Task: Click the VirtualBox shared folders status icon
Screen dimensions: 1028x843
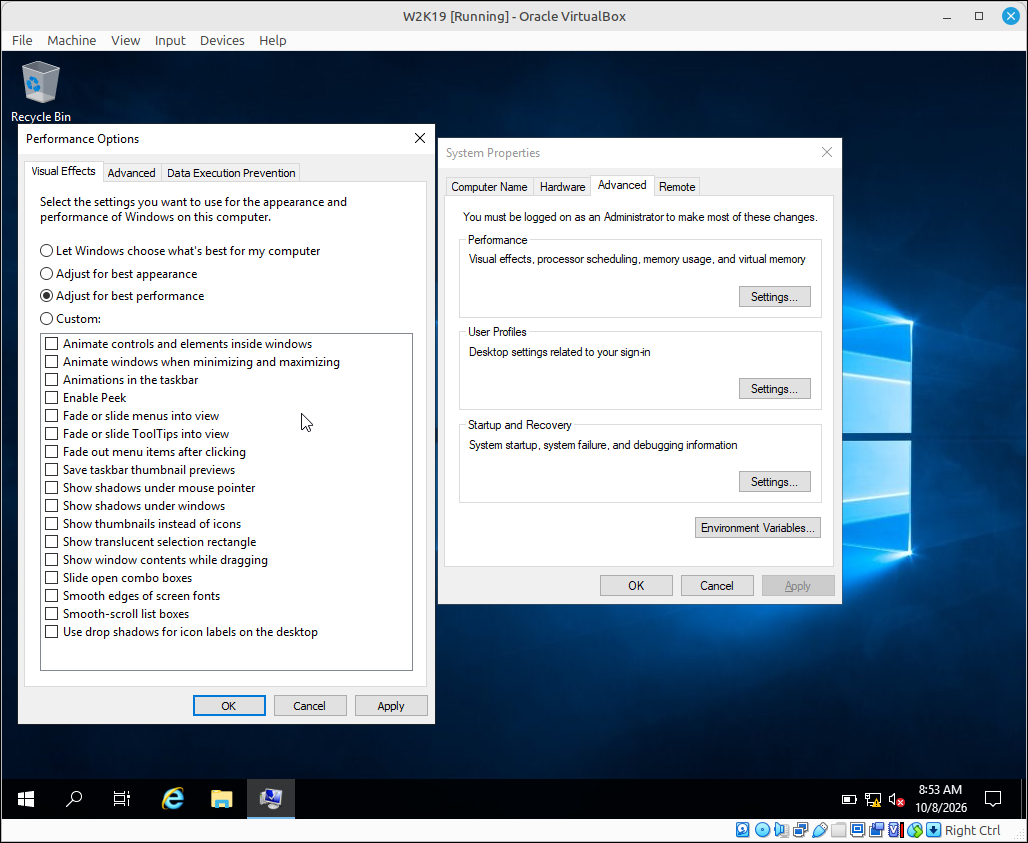Action: pyautogui.click(x=839, y=830)
